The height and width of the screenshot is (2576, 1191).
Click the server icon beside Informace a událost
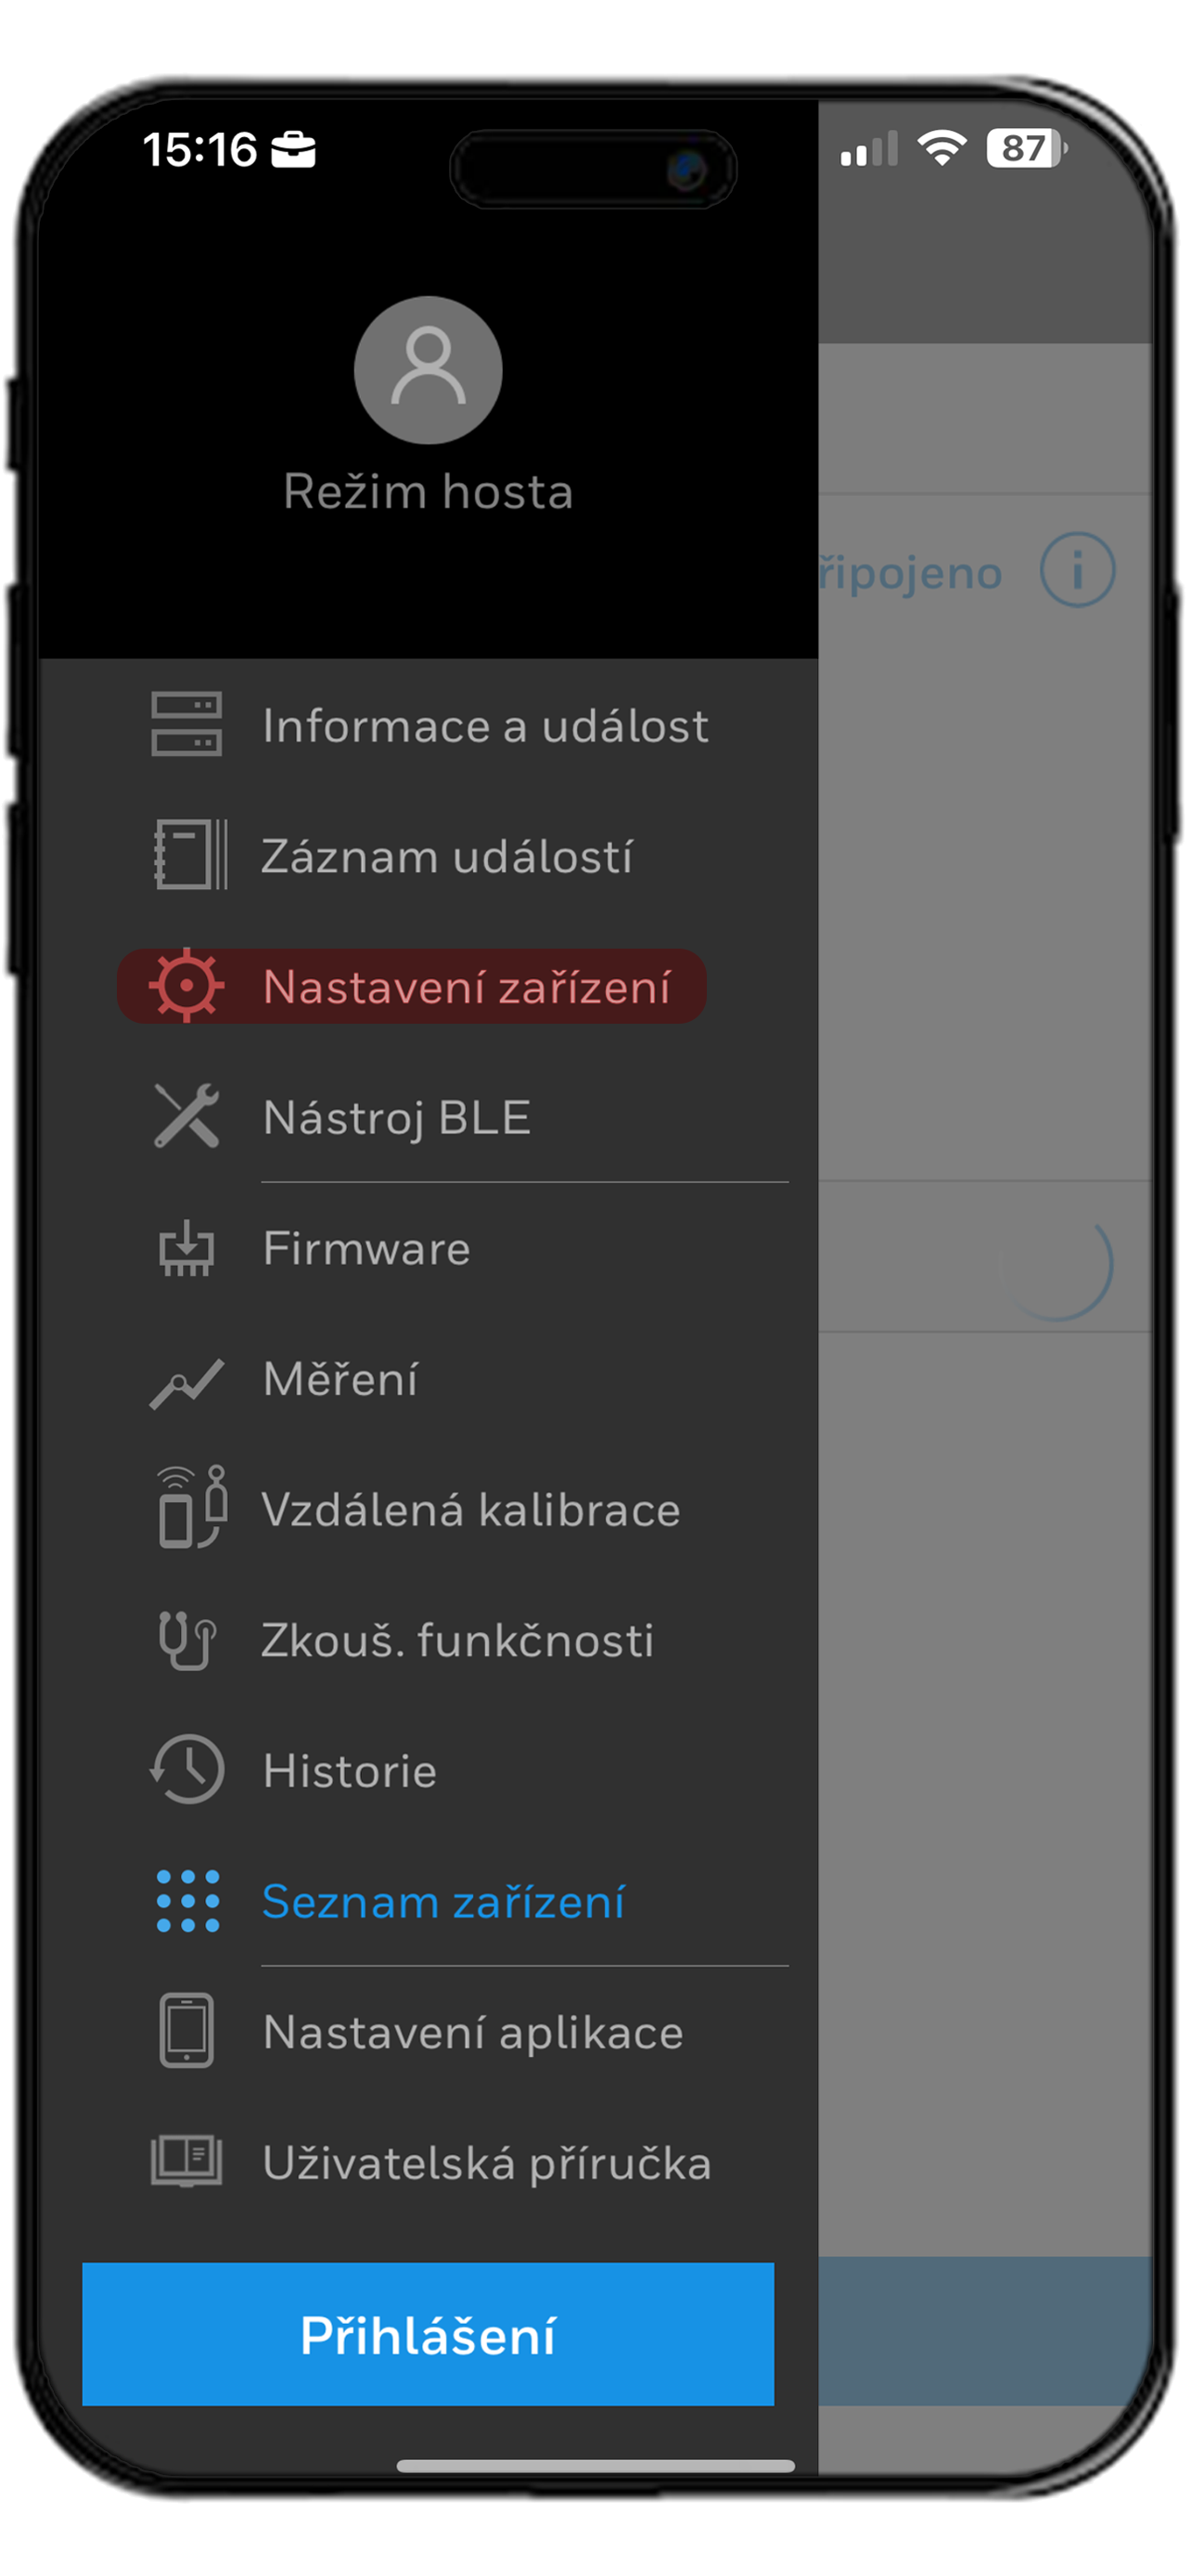point(187,724)
